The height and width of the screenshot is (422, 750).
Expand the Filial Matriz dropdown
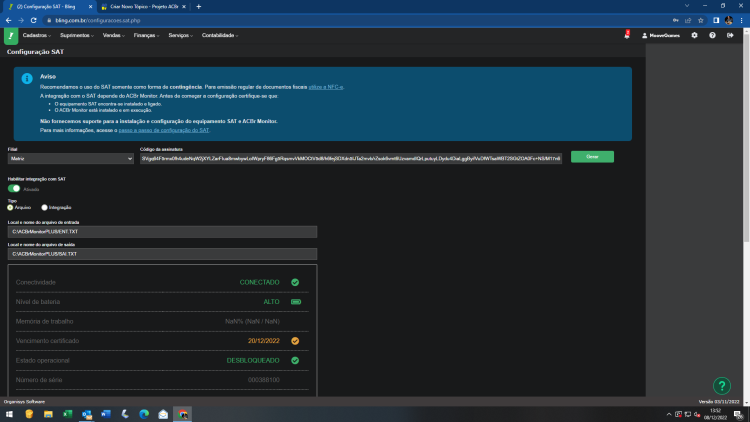71,158
